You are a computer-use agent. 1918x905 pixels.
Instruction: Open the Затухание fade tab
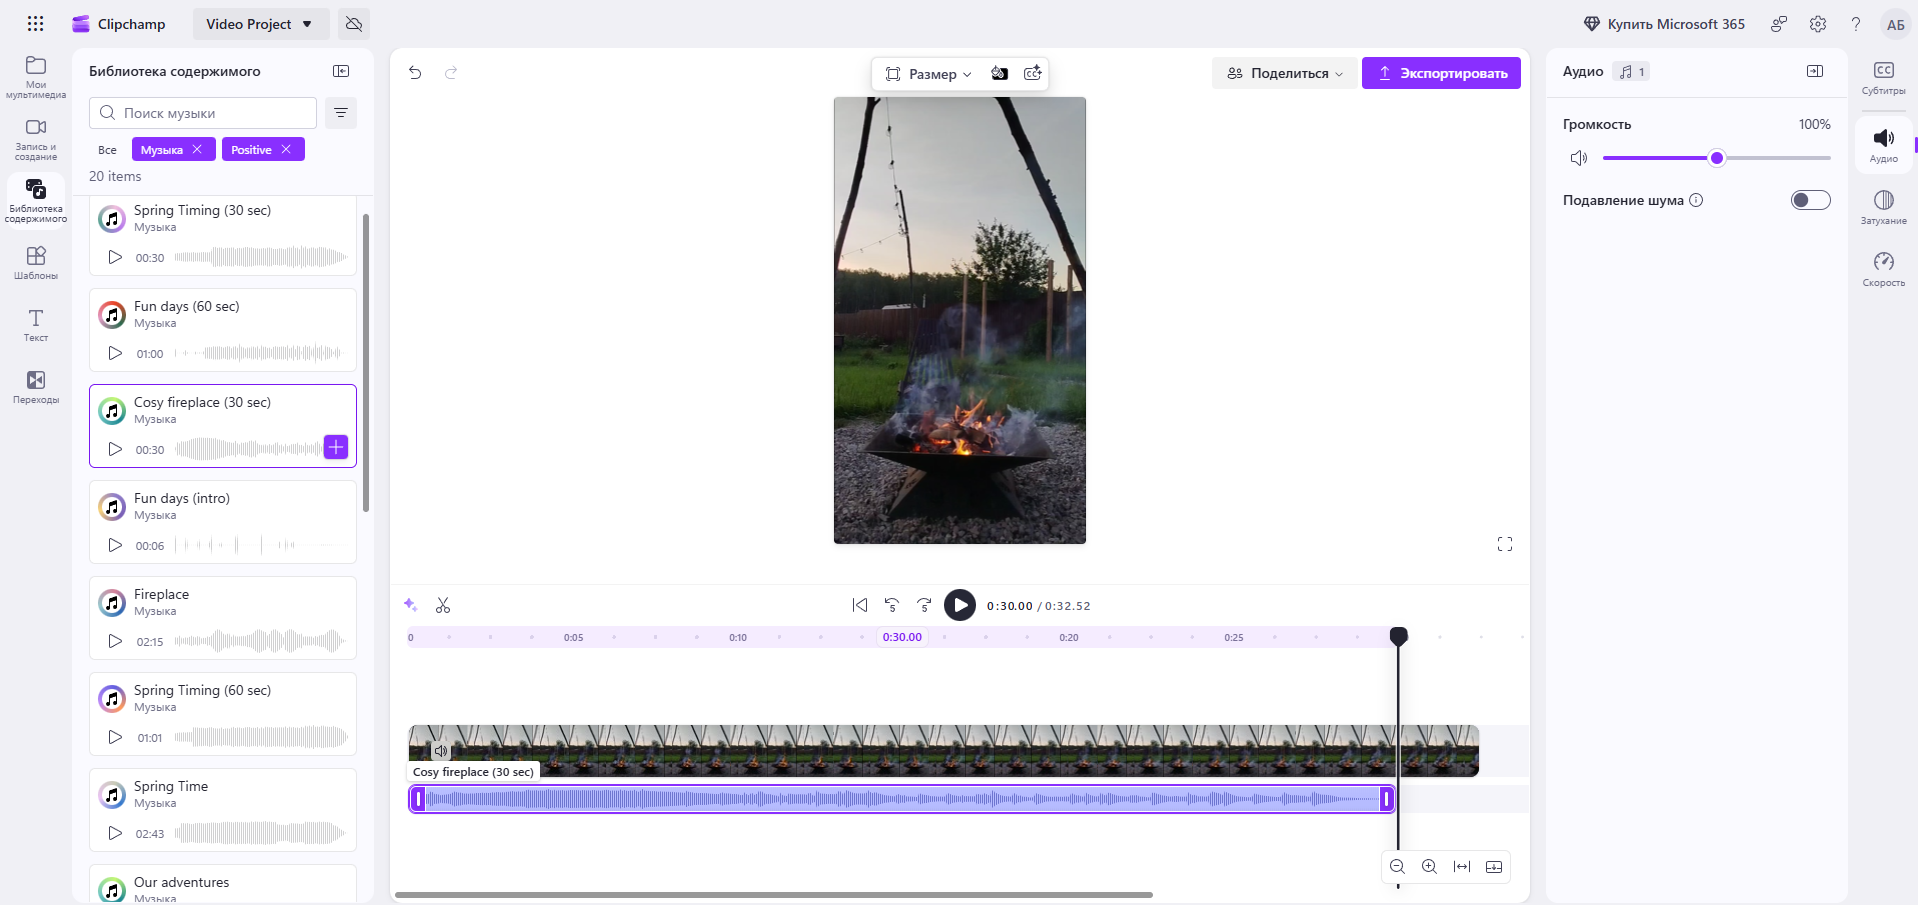pyautogui.click(x=1884, y=207)
